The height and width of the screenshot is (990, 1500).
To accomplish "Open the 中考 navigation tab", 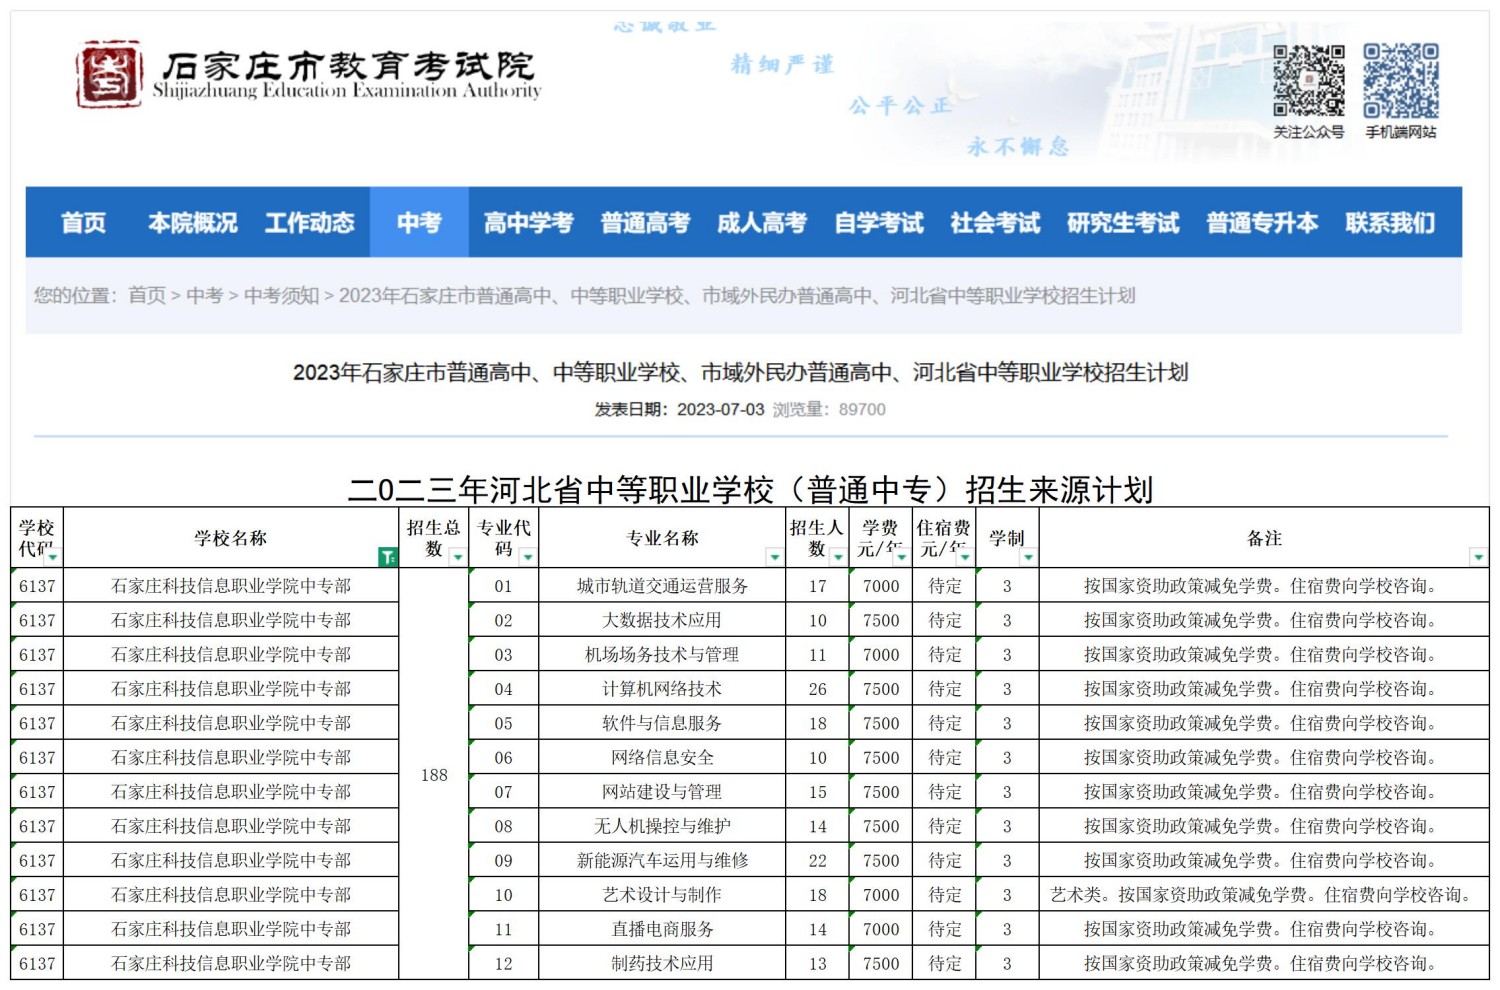I will click(x=418, y=222).
